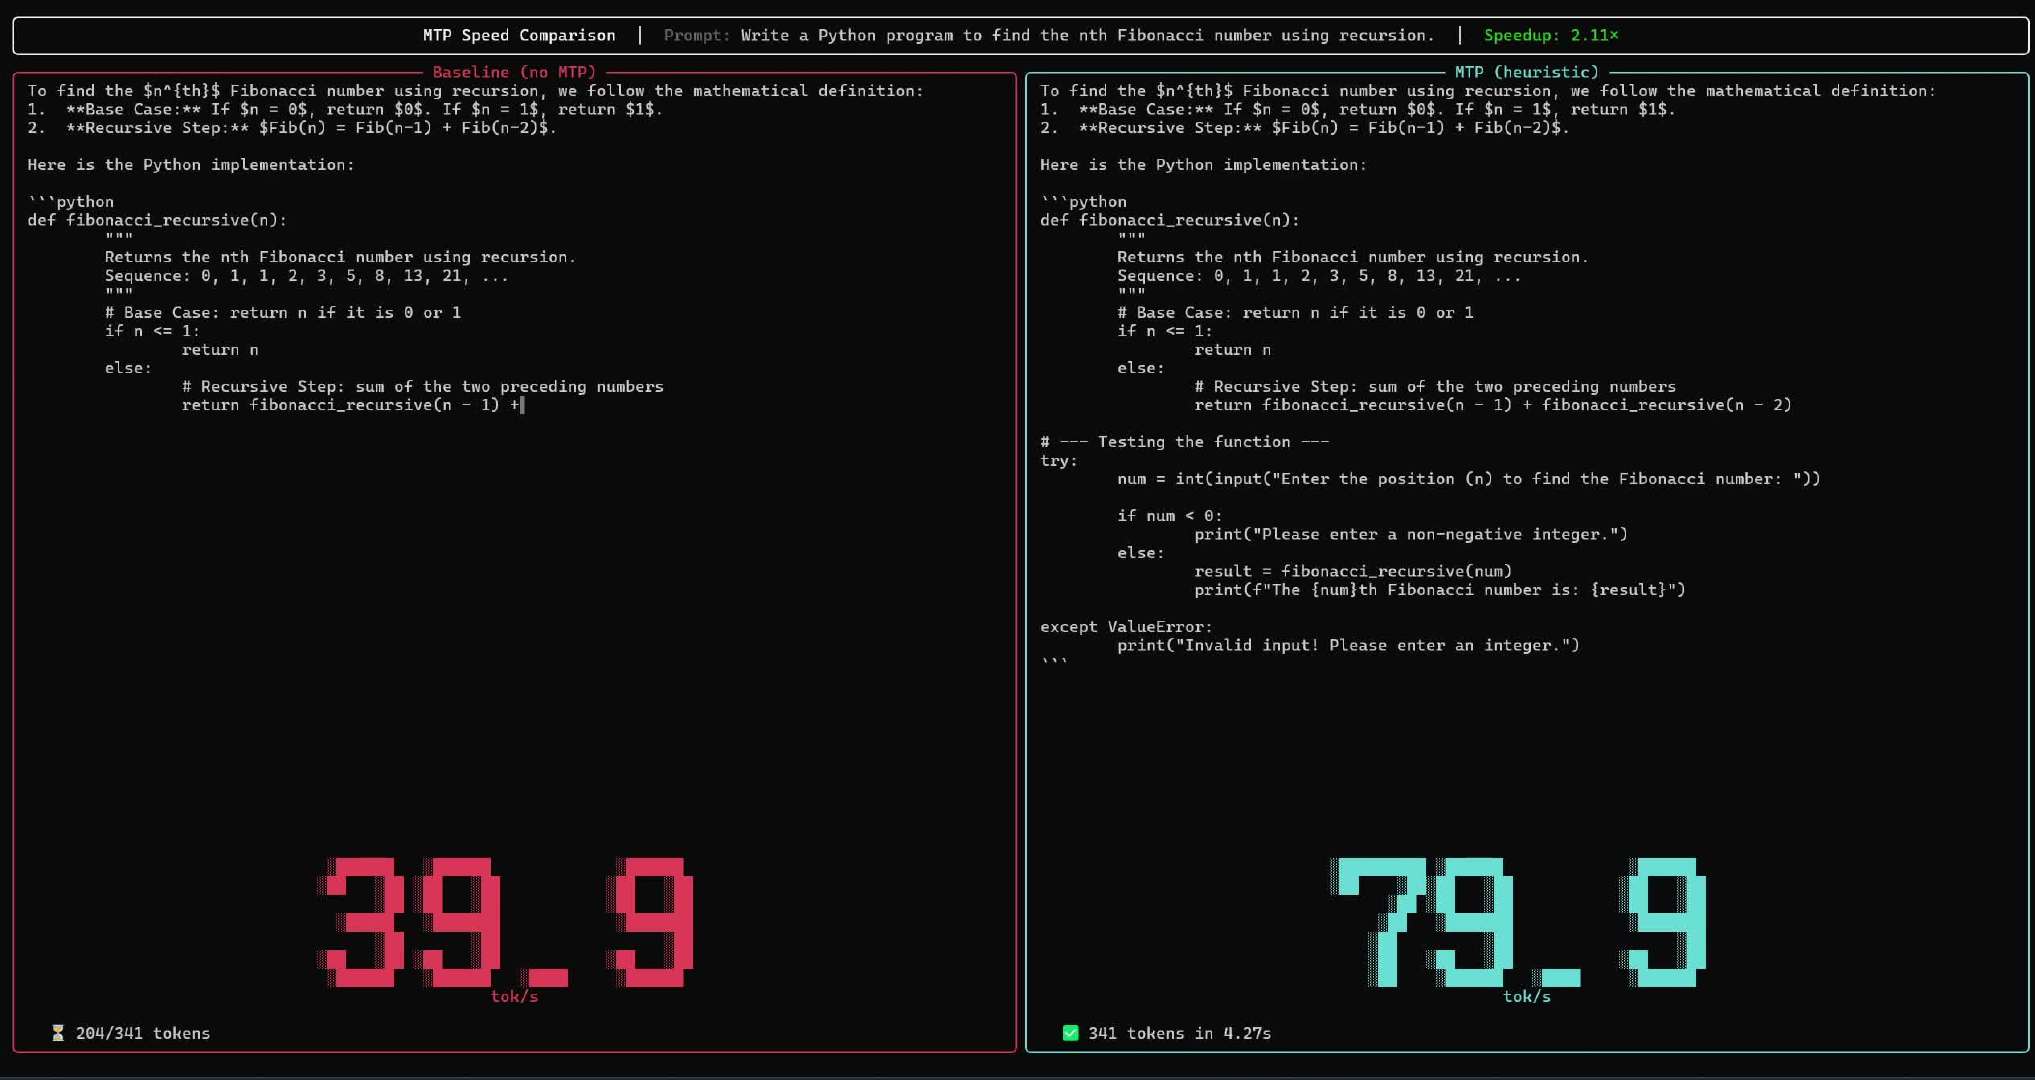Click the "Prompt:" label in the header bar
The width and height of the screenshot is (2035, 1080).
697,35
